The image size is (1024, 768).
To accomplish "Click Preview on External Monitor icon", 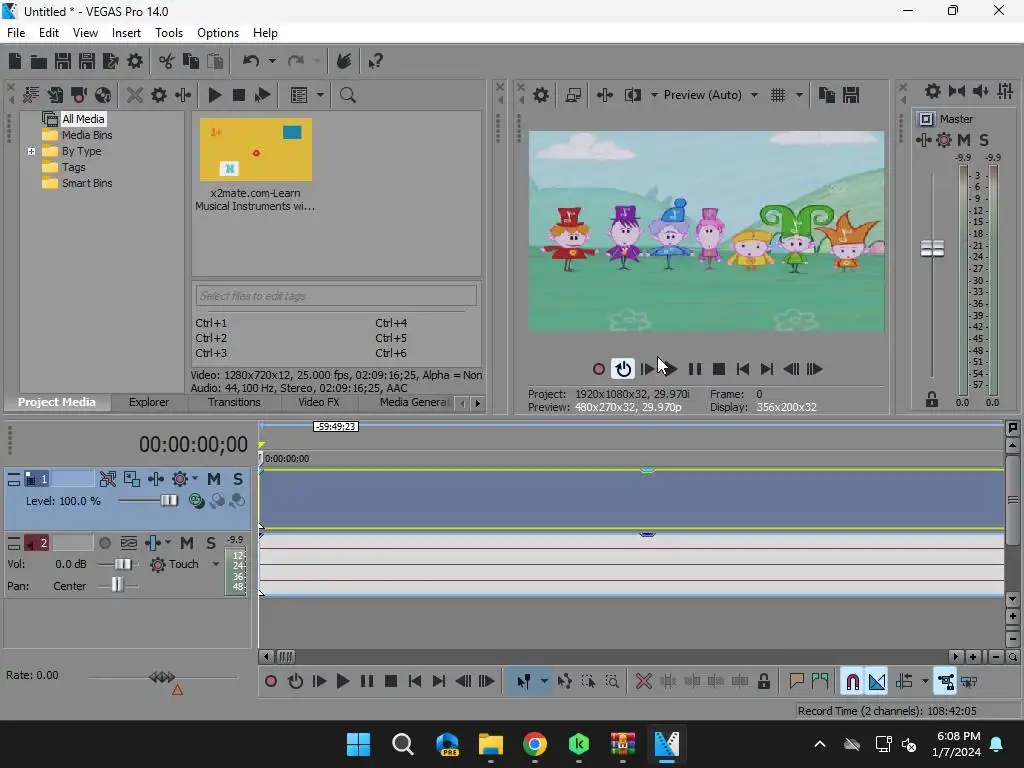I will (573, 95).
